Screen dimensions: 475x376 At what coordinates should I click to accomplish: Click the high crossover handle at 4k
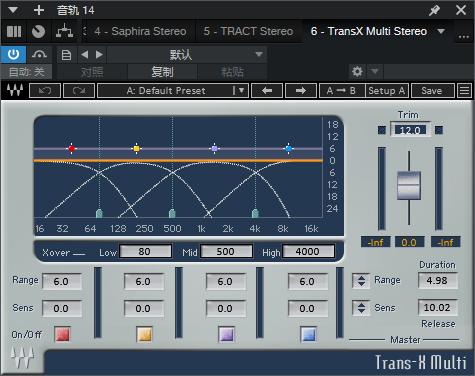(x=255, y=213)
